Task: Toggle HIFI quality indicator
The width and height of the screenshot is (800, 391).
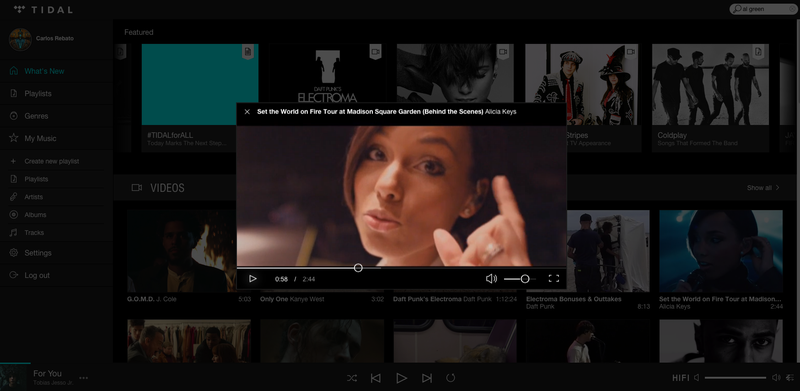Action: 681,378
